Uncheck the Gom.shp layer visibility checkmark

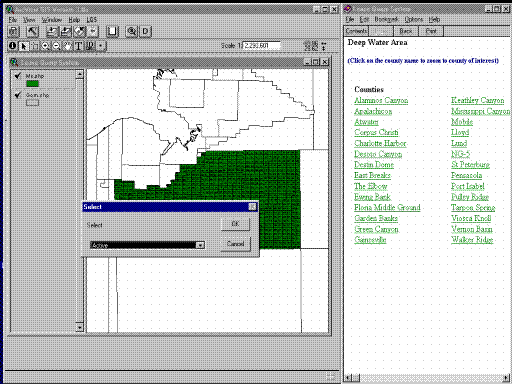[18, 95]
